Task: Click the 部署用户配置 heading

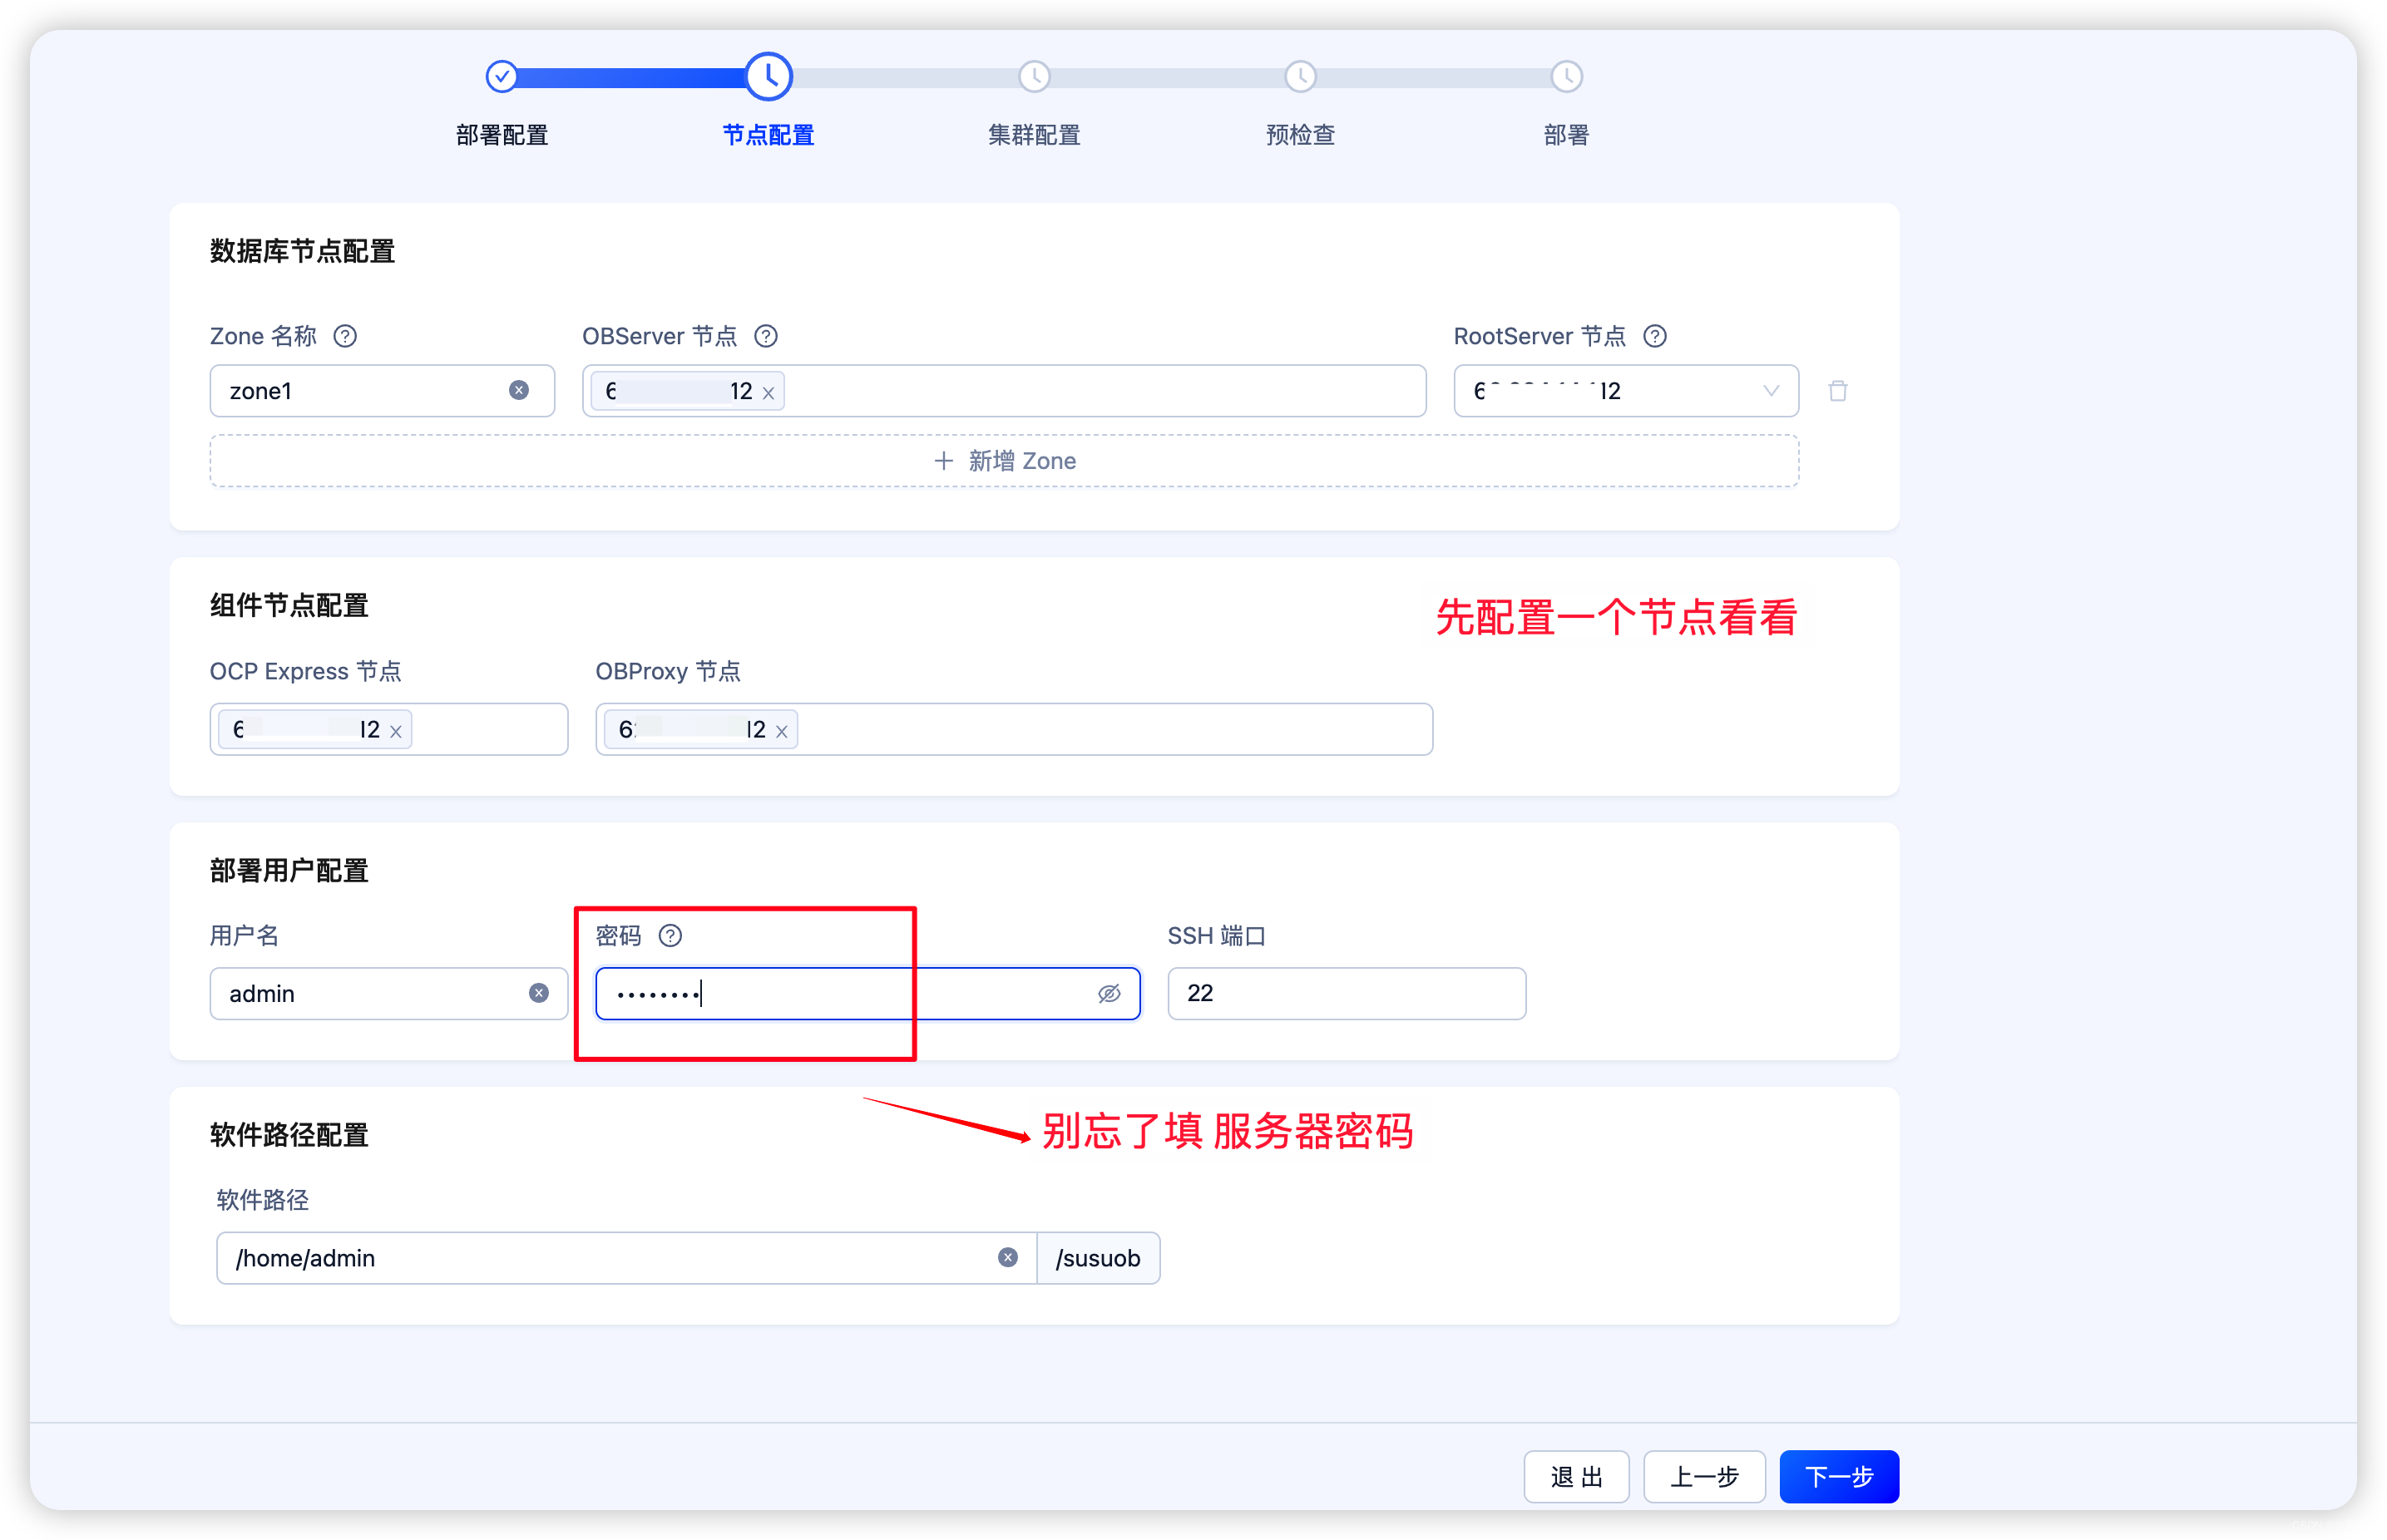Action: point(289,870)
